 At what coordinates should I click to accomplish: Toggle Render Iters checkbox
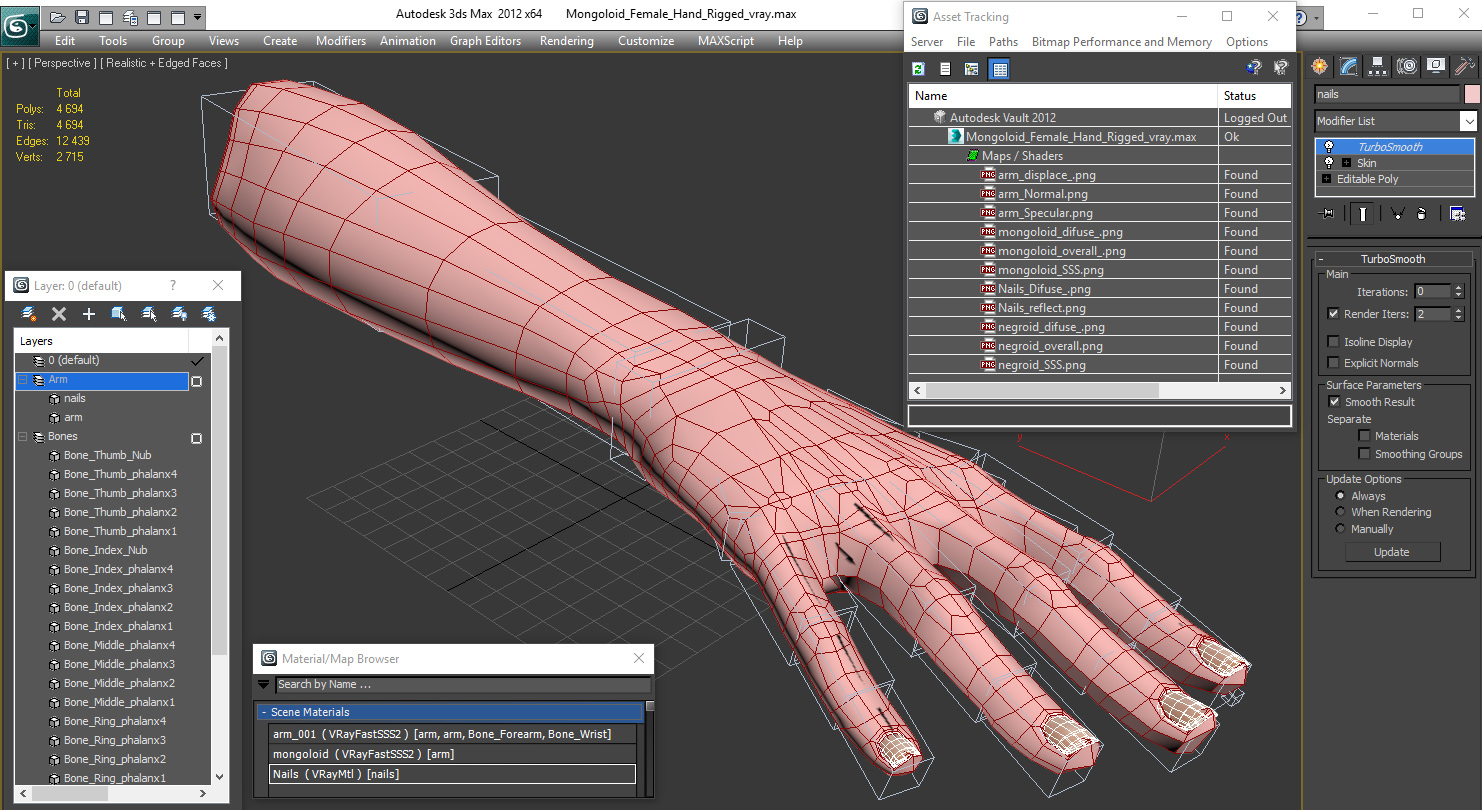[1333, 314]
